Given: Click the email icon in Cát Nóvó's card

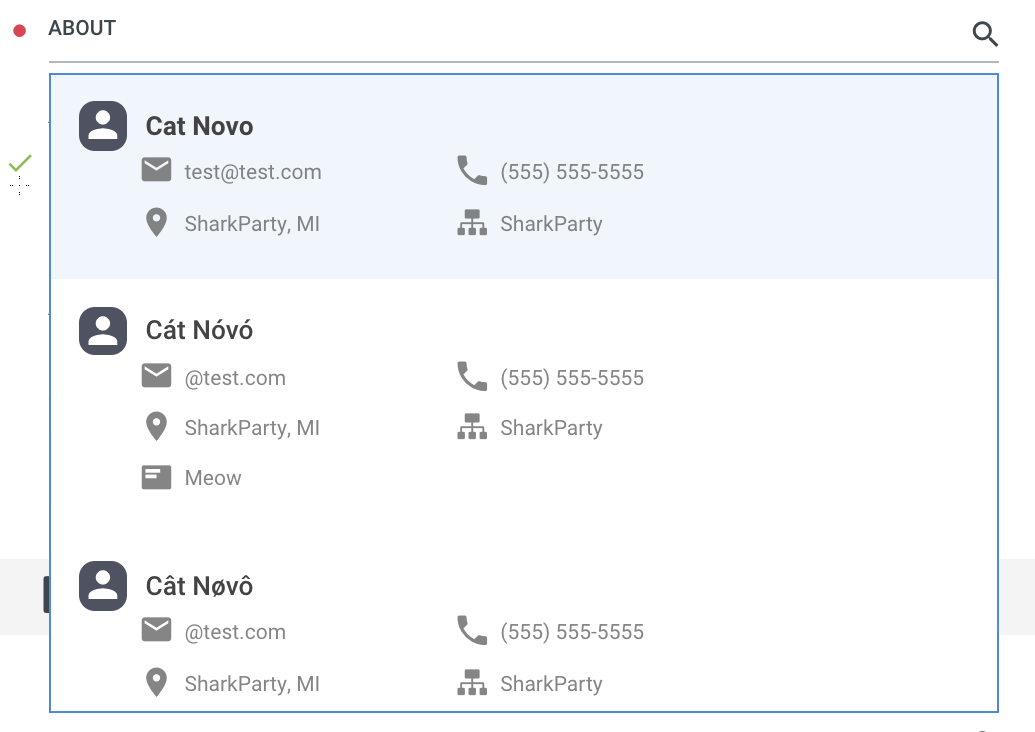Looking at the screenshot, I should [x=156, y=376].
